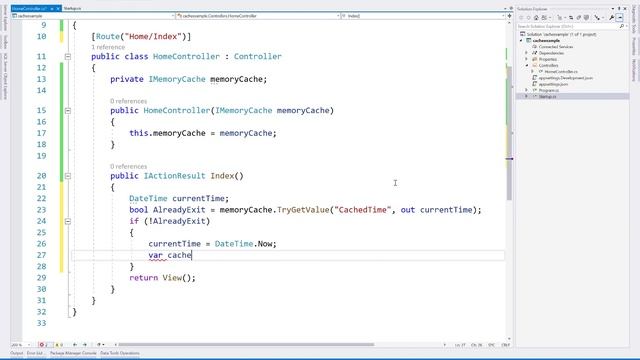Click the yellow warning count indicator
Image resolution: width=640 pixels, height=360 pixels.
coord(59,345)
